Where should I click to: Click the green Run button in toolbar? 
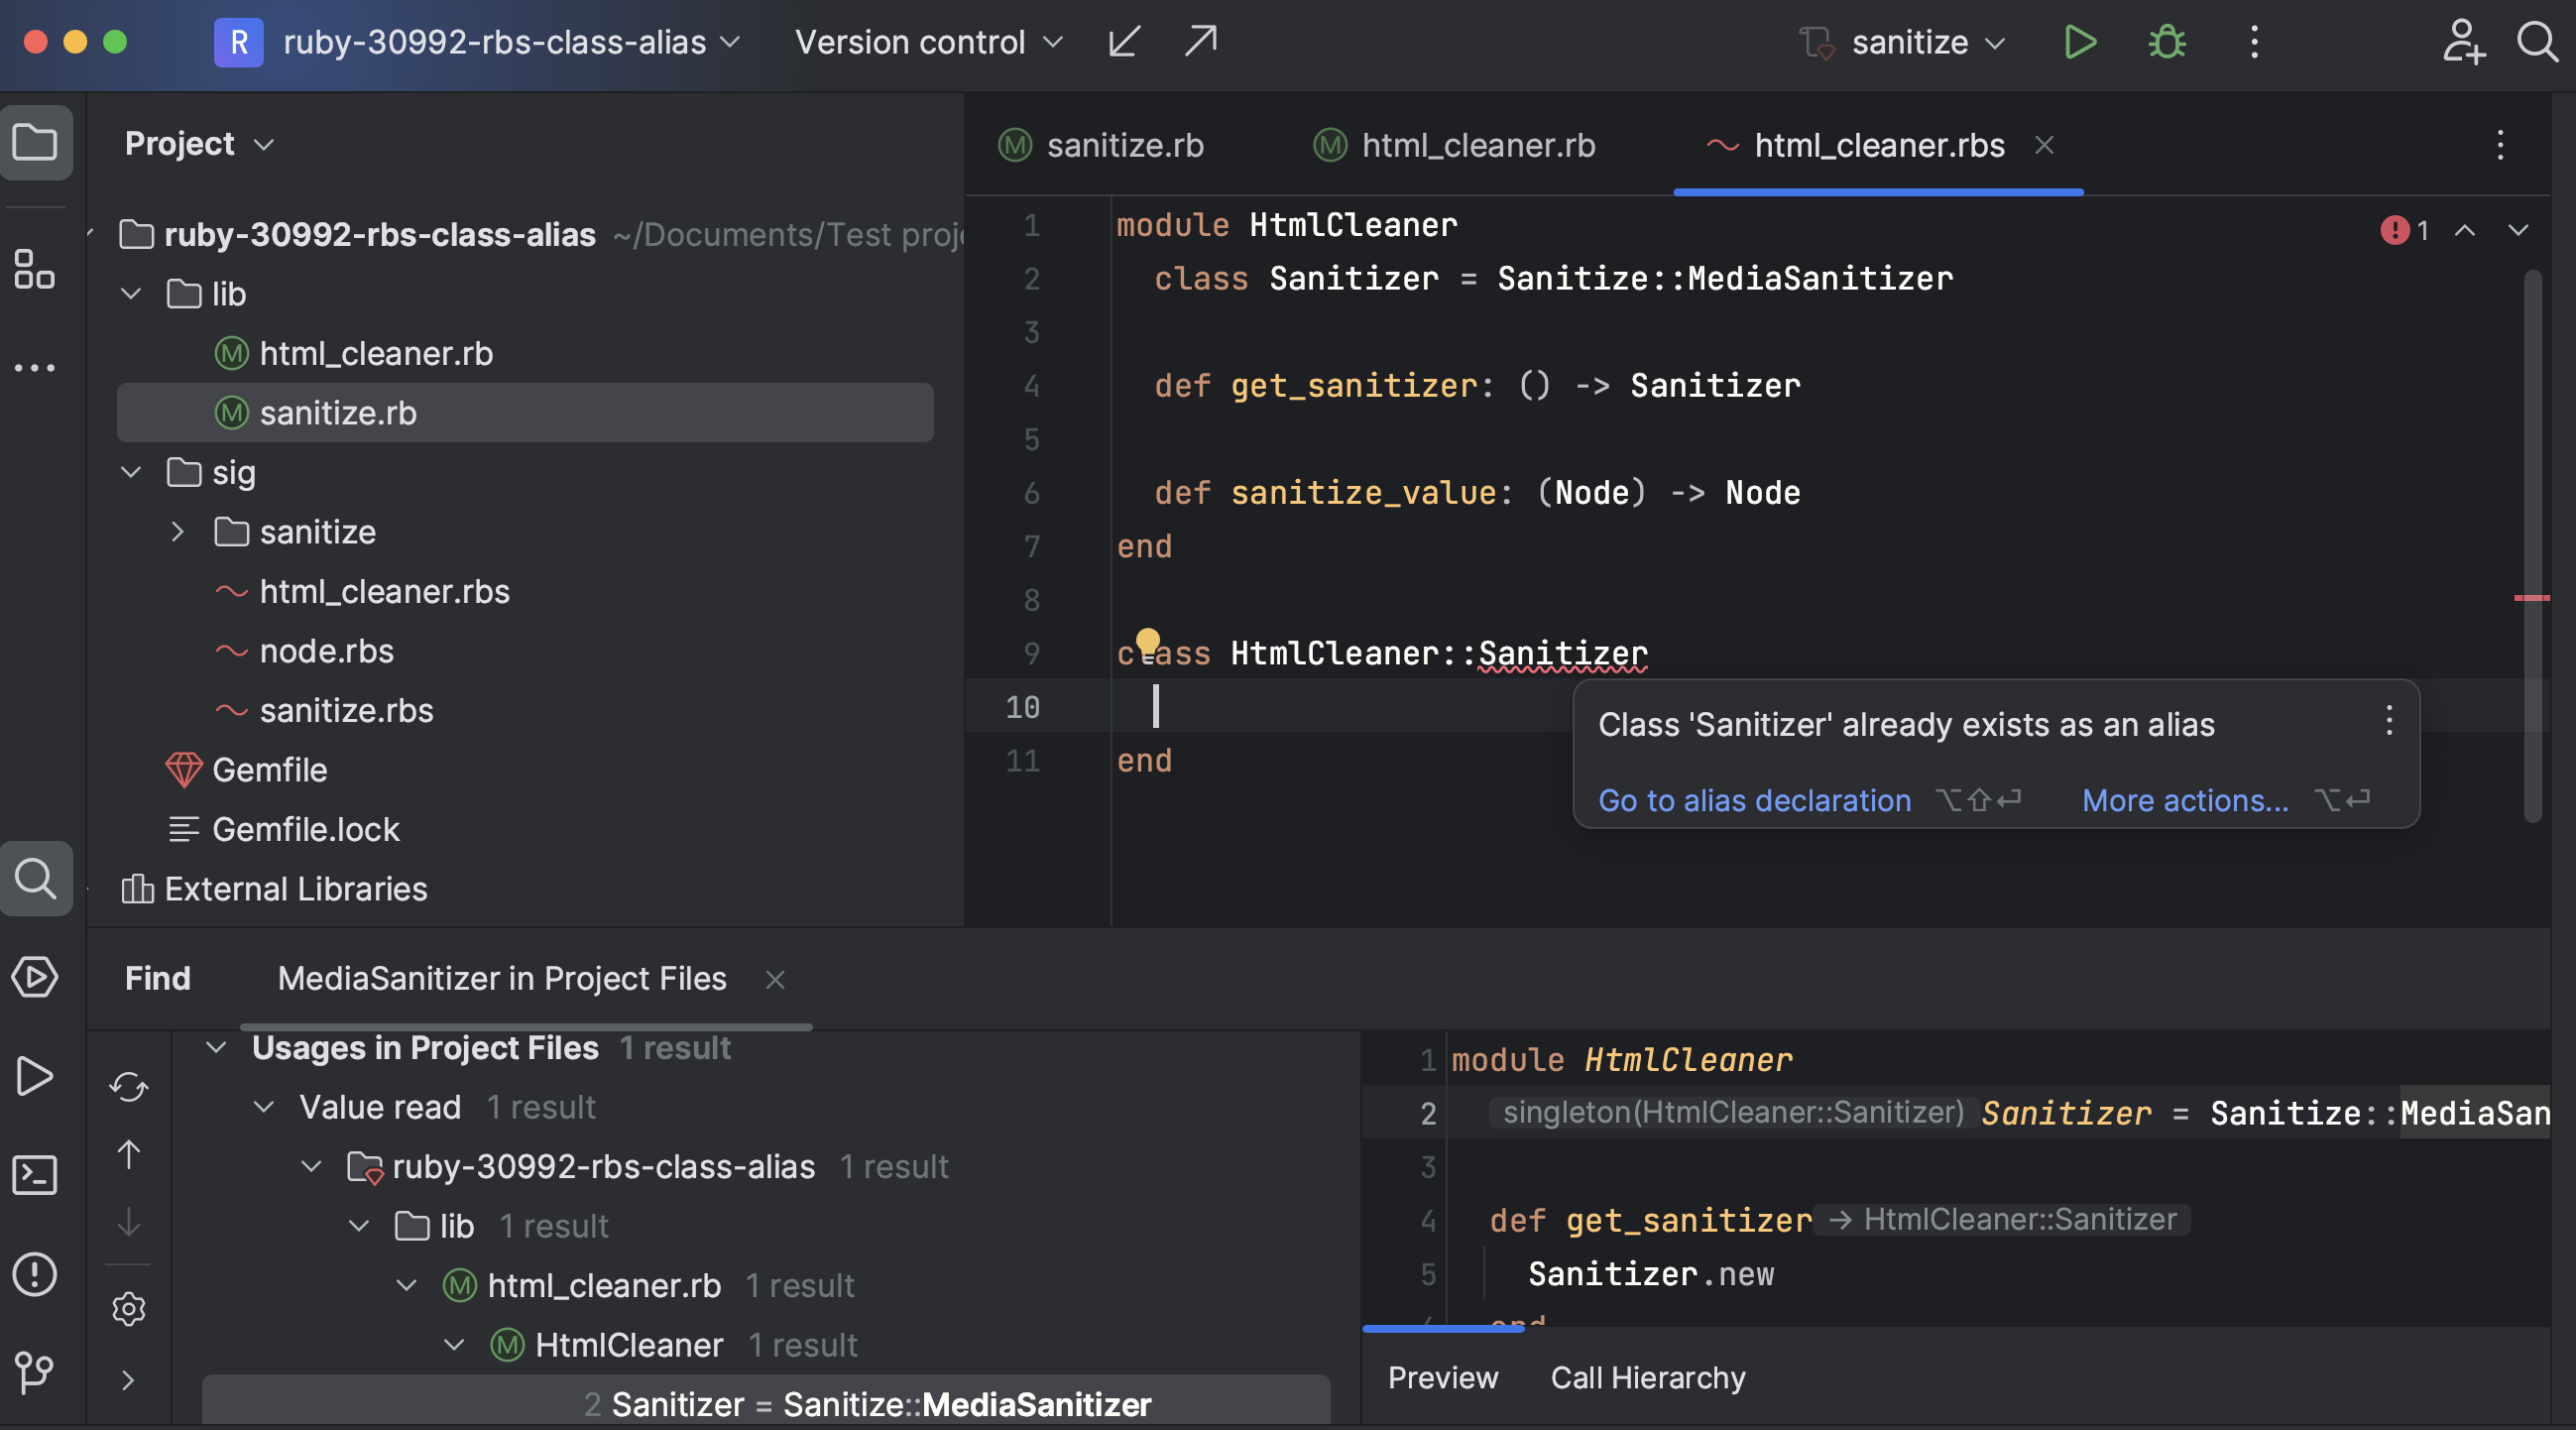(2080, 42)
